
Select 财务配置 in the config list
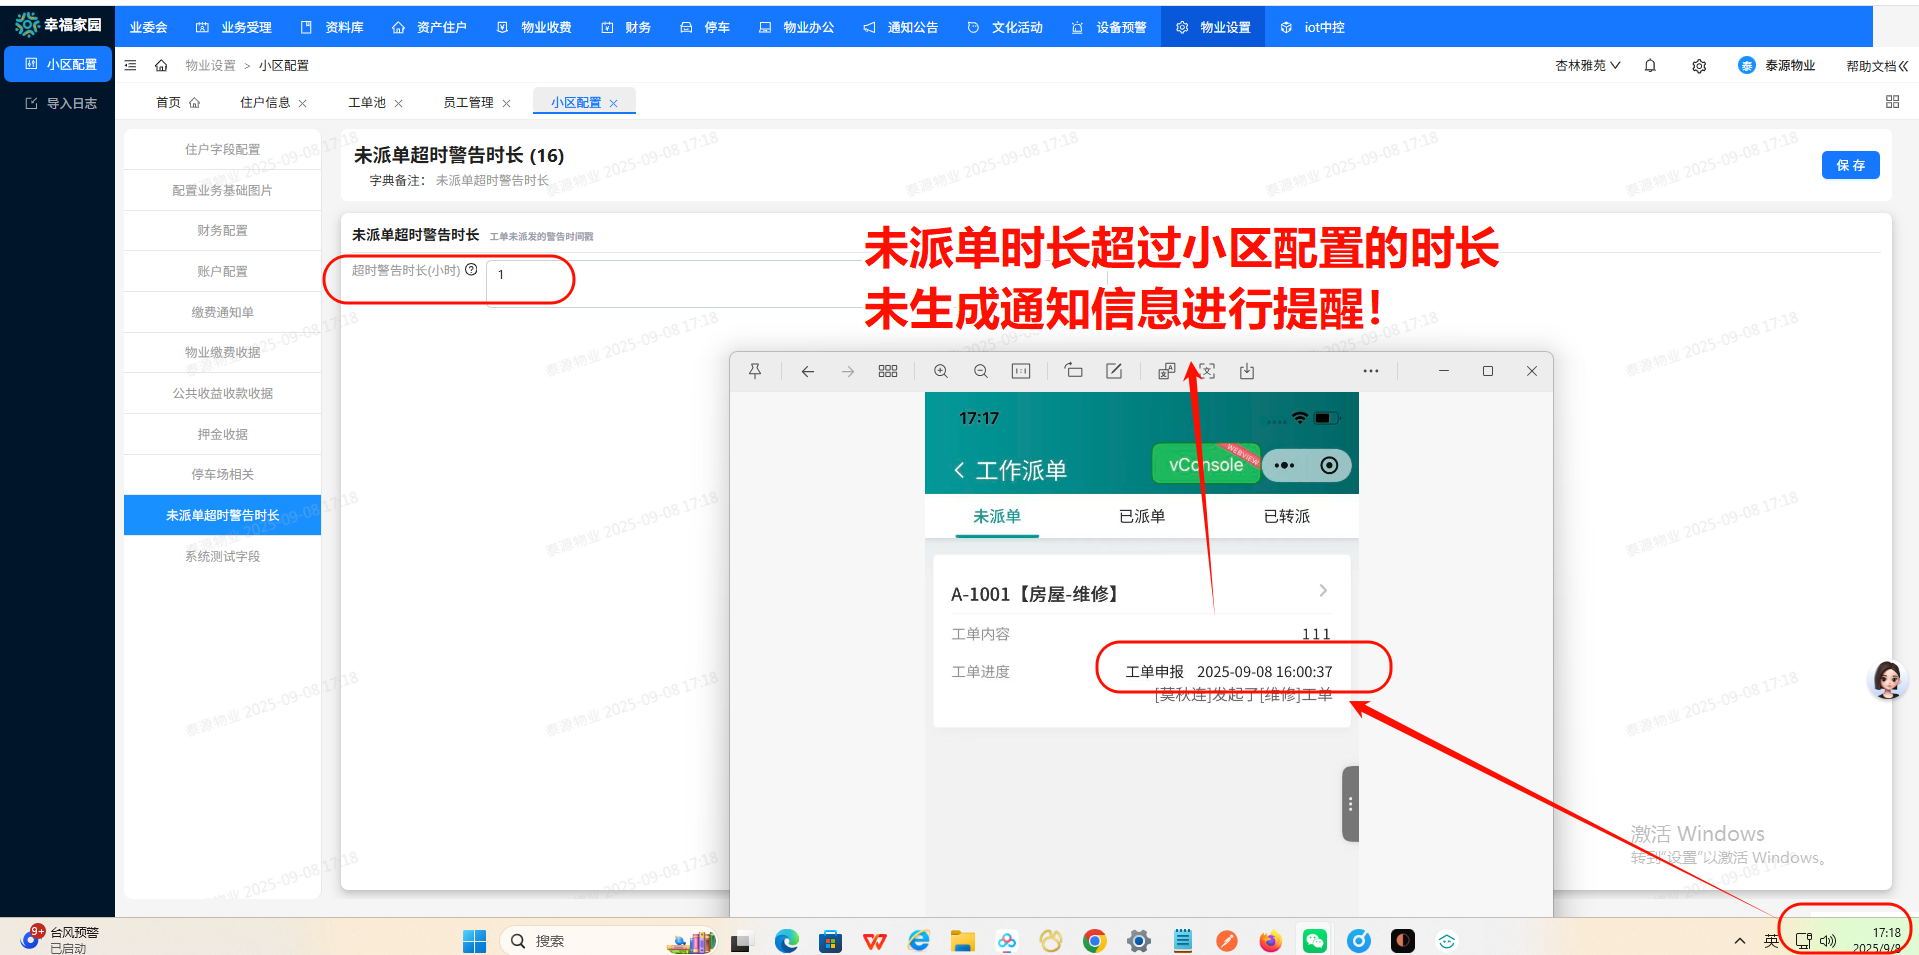click(222, 231)
